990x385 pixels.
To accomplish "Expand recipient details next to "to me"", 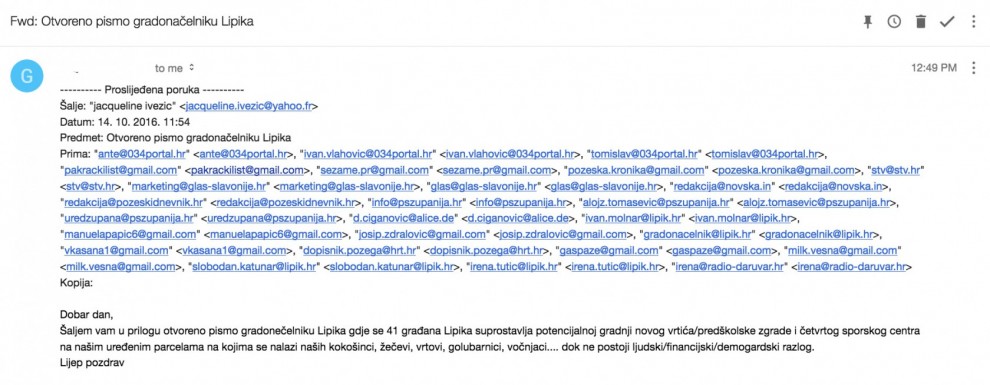I will pos(191,68).
